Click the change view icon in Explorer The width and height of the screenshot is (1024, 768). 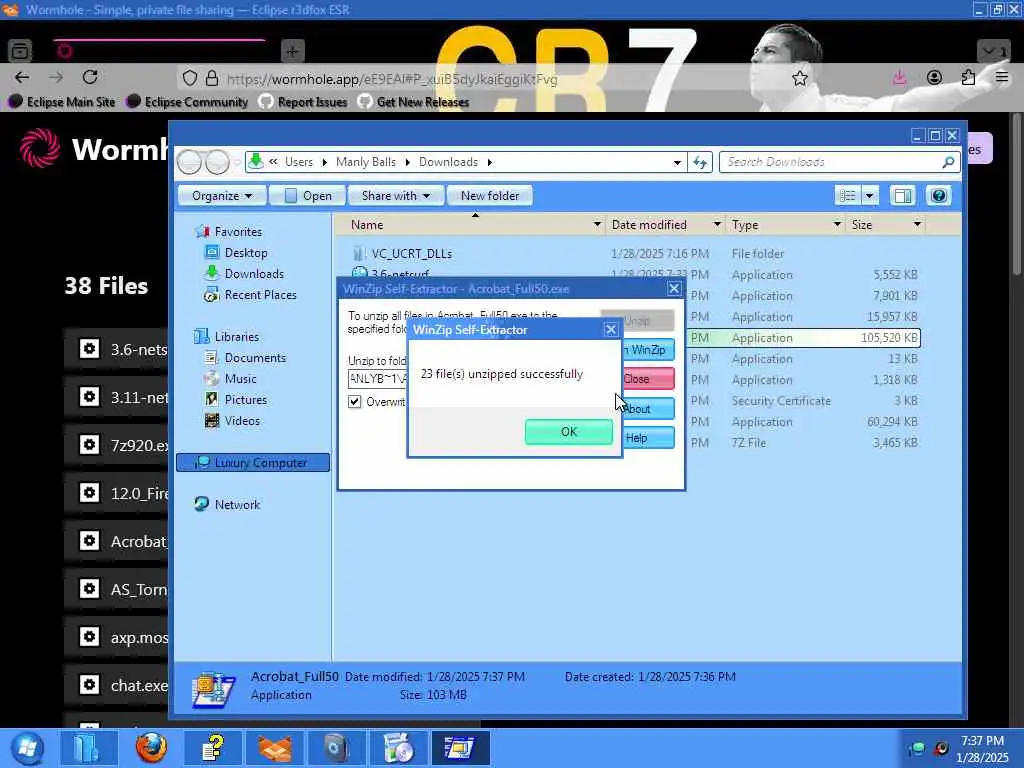click(x=848, y=196)
